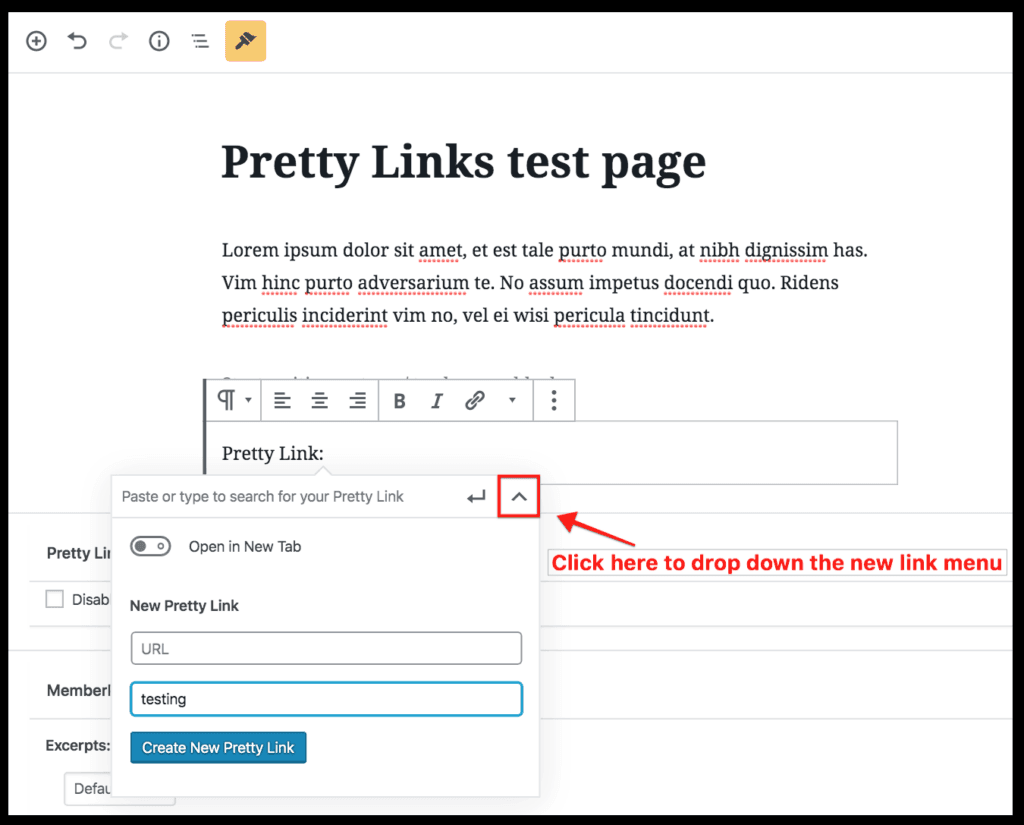Apply bold formatting to text

click(x=399, y=401)
